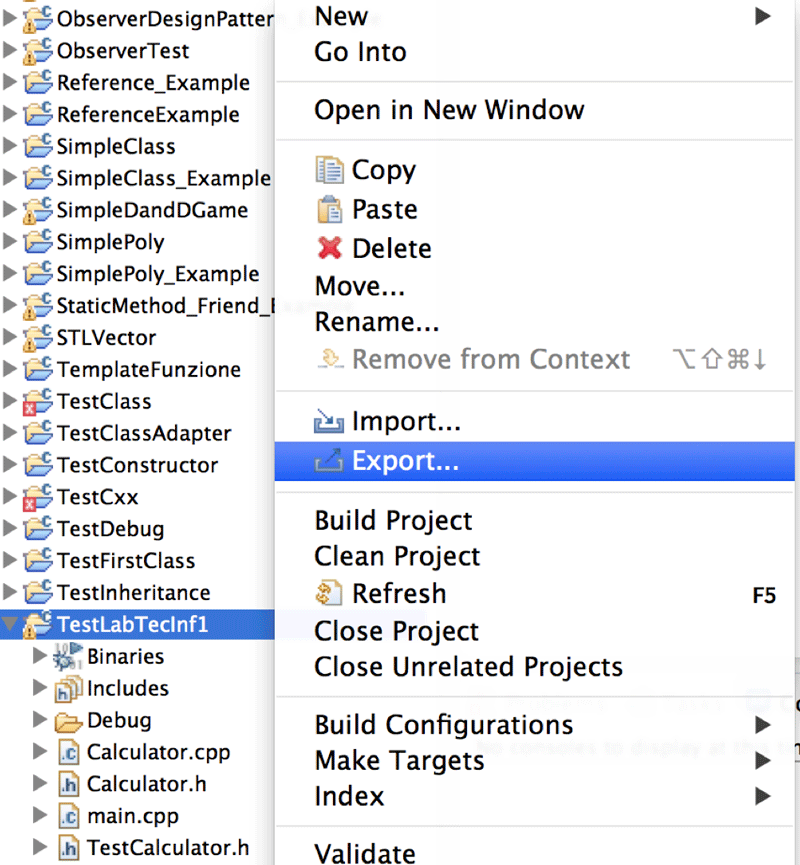Image resolution: width=800 pixels, height=865 pixels.
Task: Click the Refresh icon in context menu
Action: tap(329, 593)
